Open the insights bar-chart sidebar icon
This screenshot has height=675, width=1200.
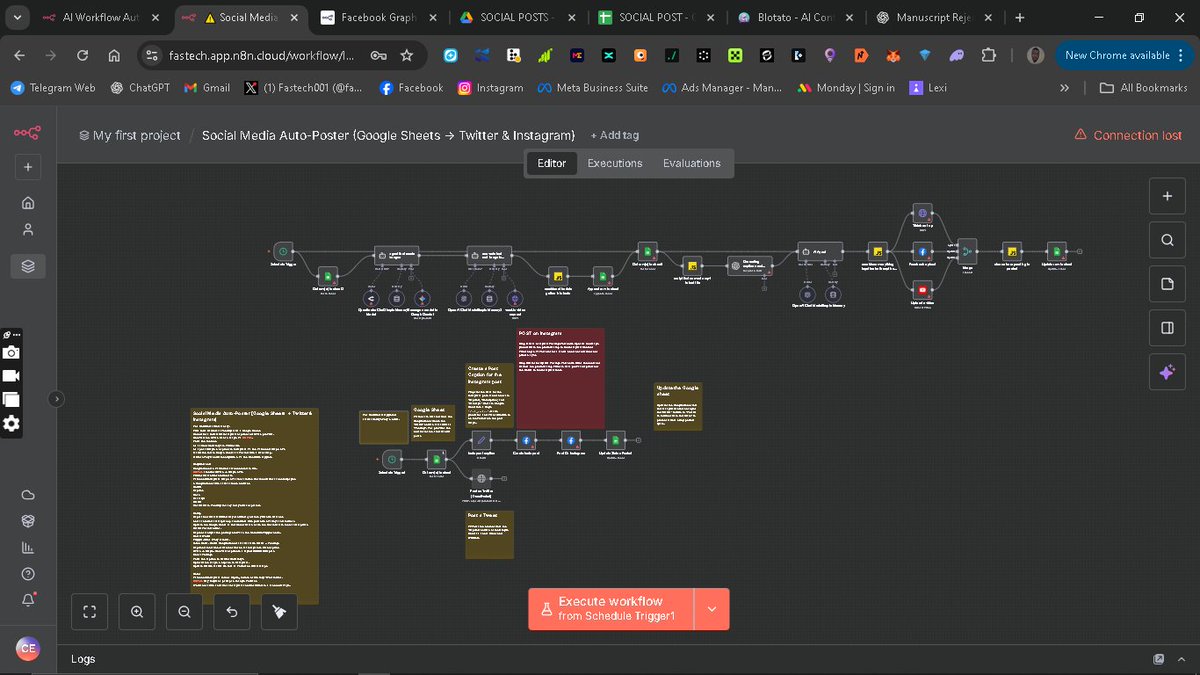pyautogui.click(x=28, y=547)
